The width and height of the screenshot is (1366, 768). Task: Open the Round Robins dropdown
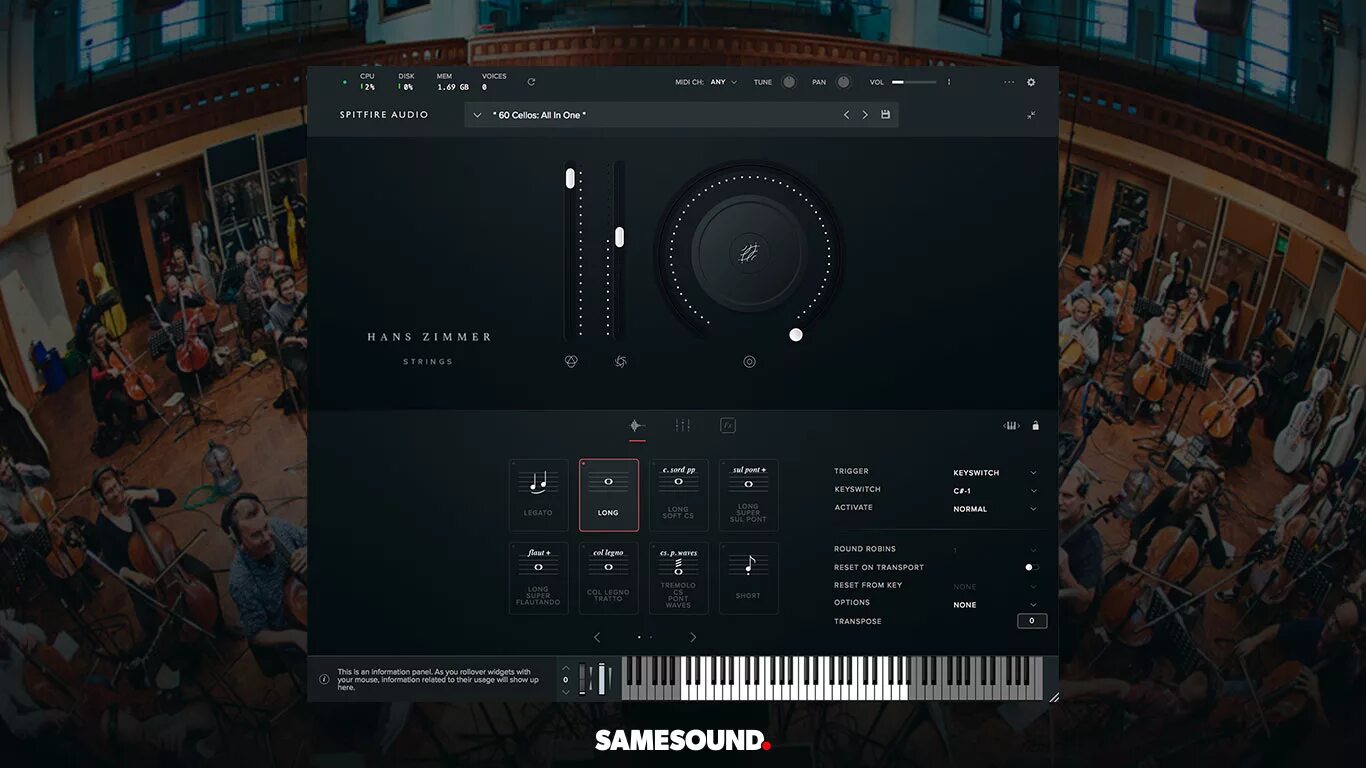coord(994,550)
